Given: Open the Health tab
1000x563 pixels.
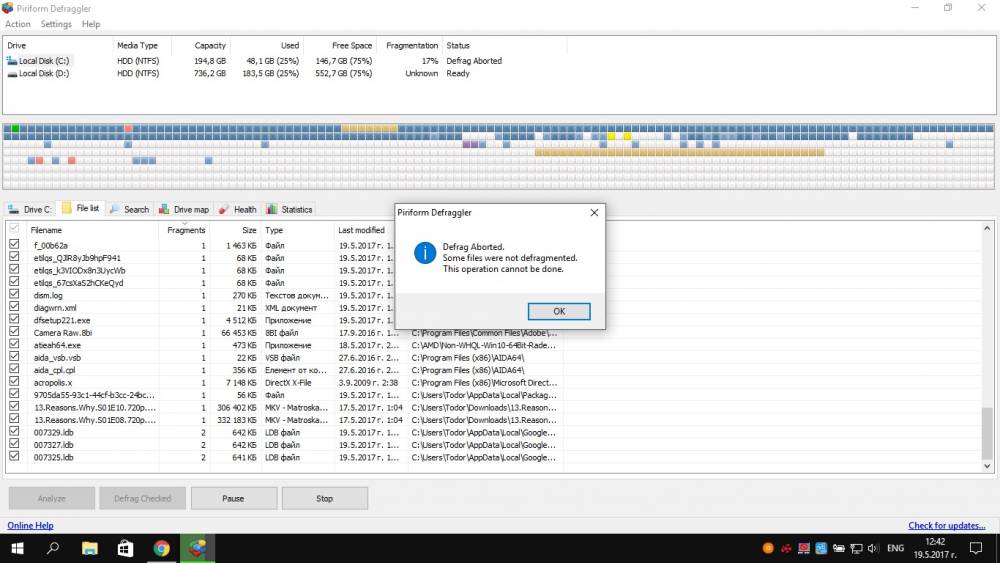Looking at the screenshot, I should [237, 209].
